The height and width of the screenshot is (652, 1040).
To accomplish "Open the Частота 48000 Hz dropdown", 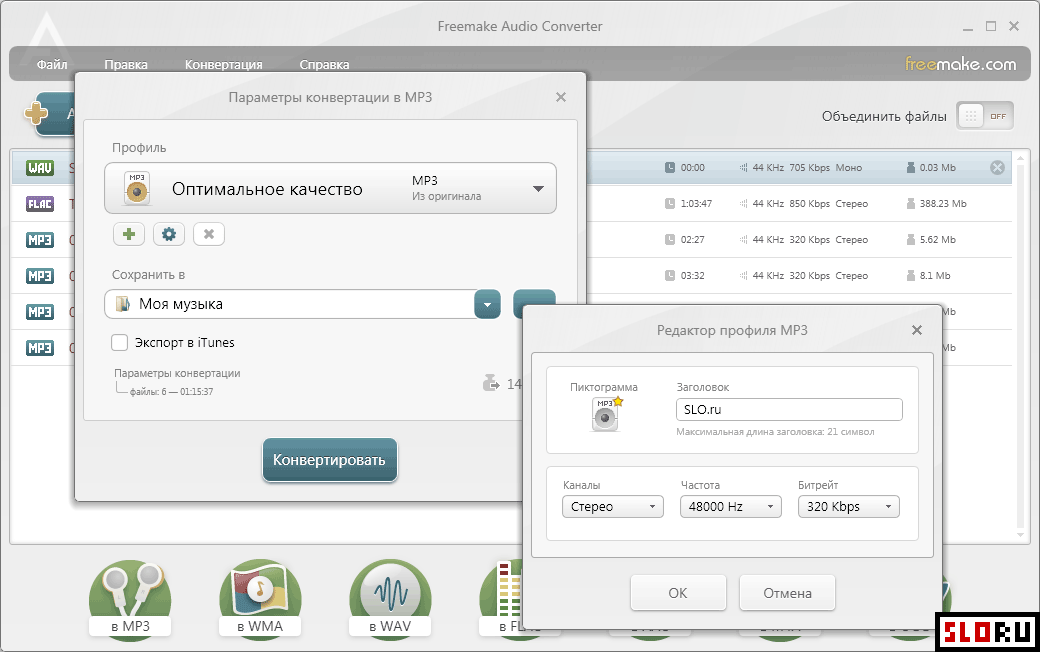I will [x=730, y=507].
